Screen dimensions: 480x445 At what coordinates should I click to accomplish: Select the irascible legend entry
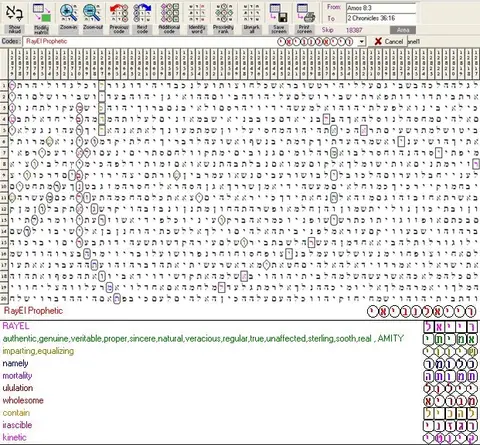coord(17,425)
